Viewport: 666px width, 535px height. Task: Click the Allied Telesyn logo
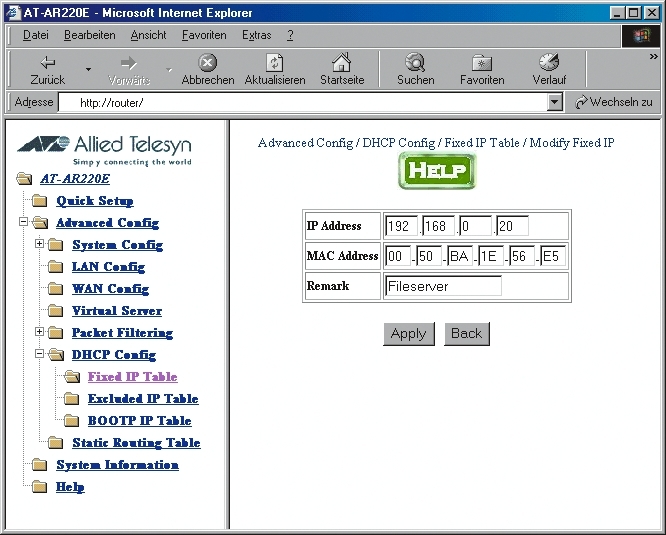tap(104, 150)
